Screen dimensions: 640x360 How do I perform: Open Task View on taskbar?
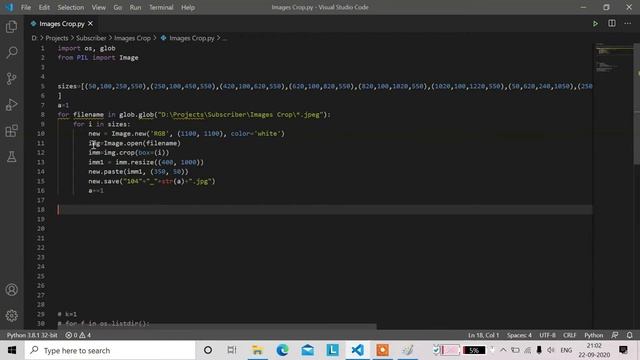tap(232, 350)
